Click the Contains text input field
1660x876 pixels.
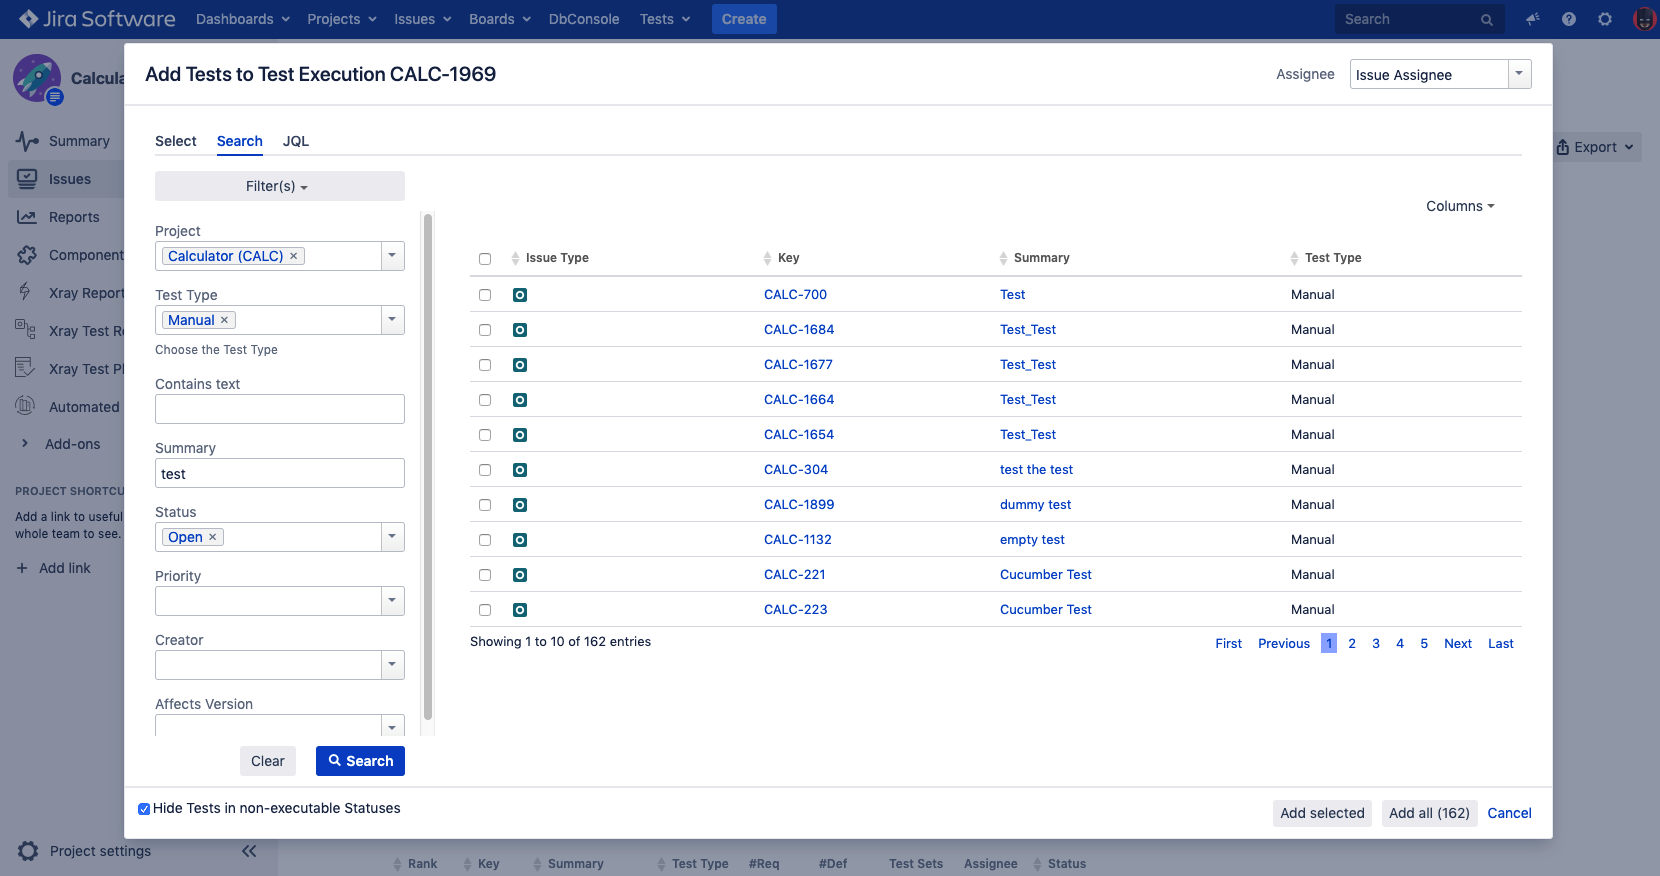[280, 409]
